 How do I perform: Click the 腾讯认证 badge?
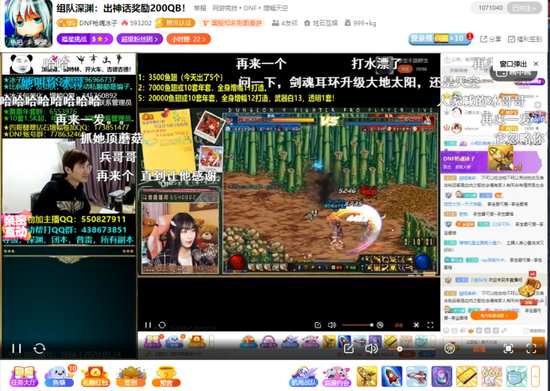click(175, 23)
